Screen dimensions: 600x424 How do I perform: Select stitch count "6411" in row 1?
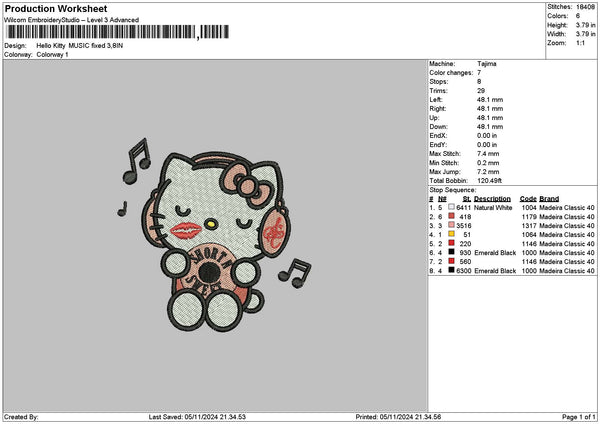tap(463, 208)
